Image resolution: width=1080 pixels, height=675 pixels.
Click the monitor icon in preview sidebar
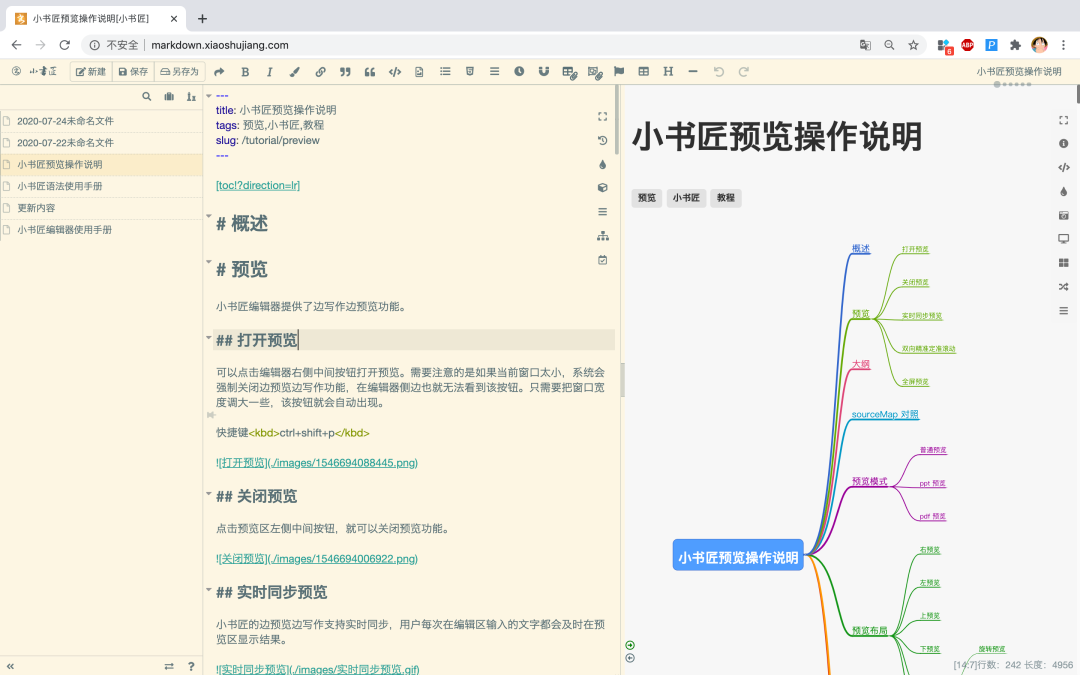[x=1063, y=239]
